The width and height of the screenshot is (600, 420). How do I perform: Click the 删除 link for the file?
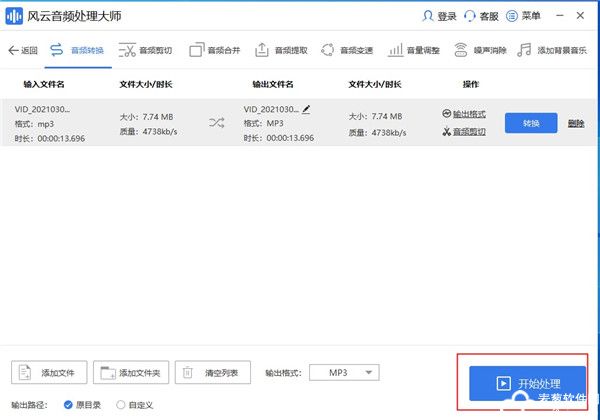pos(576,123)
